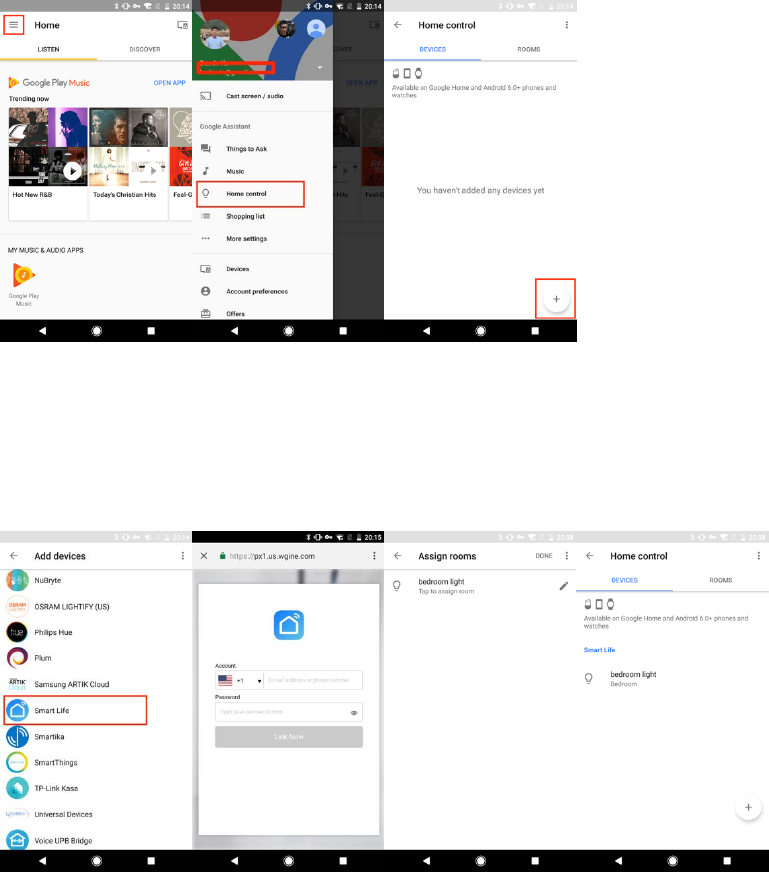Open More settings in drawer

coord(262,239)
